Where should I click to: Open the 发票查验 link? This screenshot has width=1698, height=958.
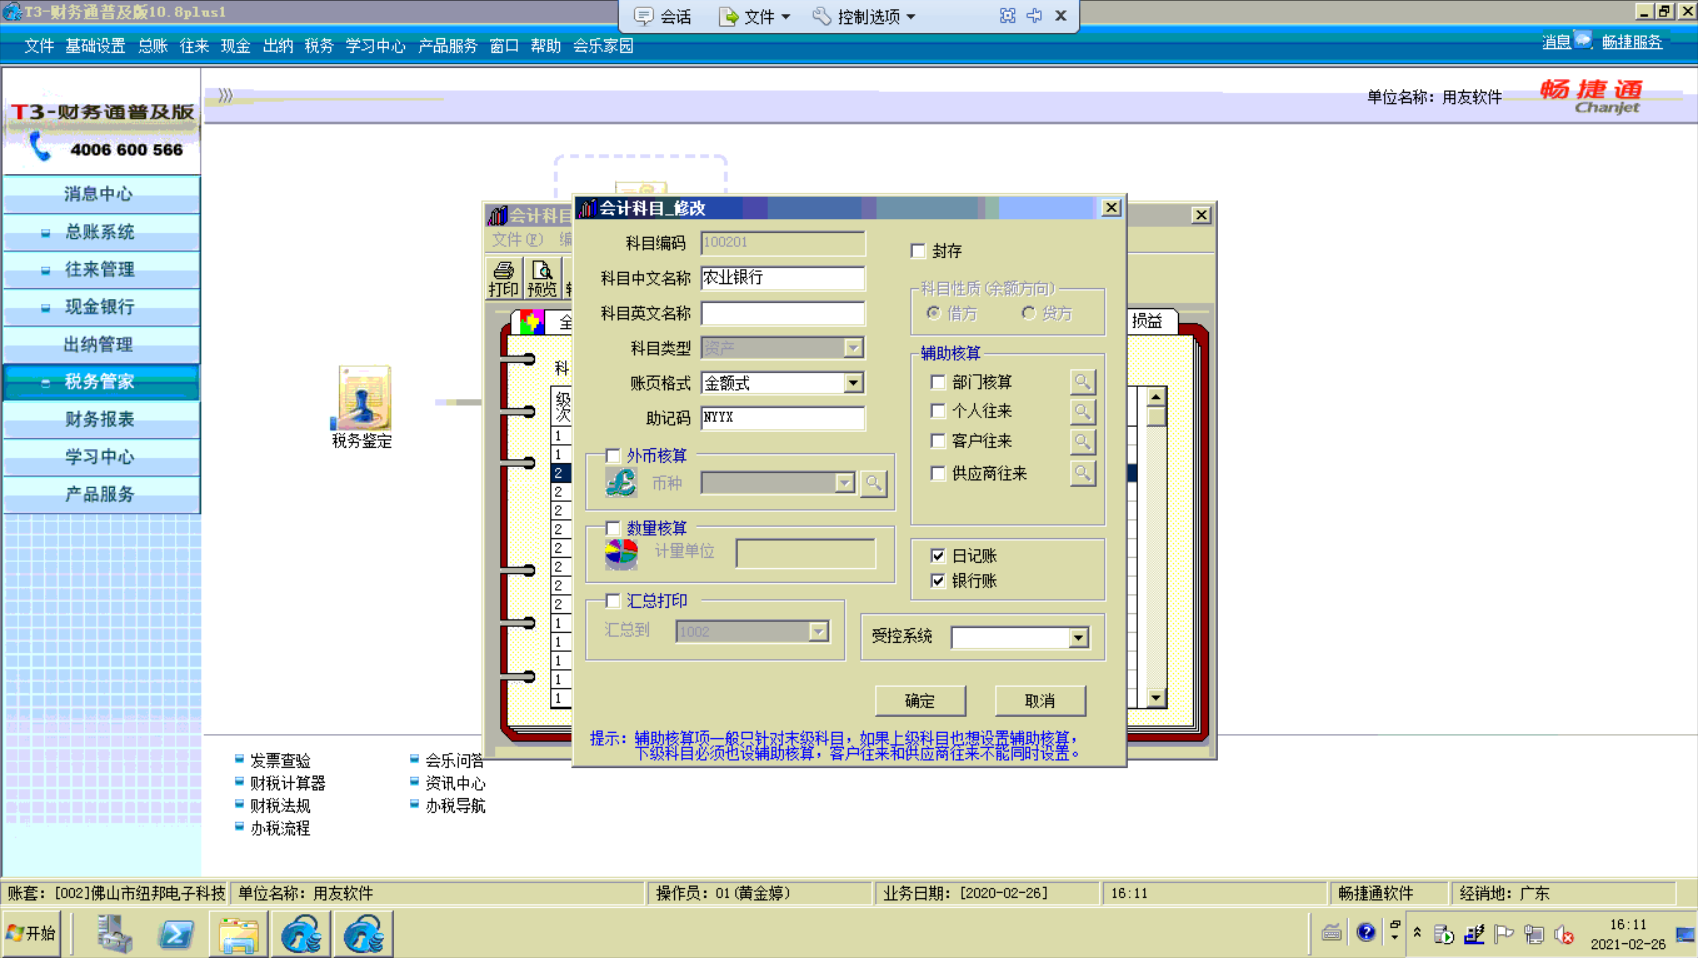click(280, 761)
